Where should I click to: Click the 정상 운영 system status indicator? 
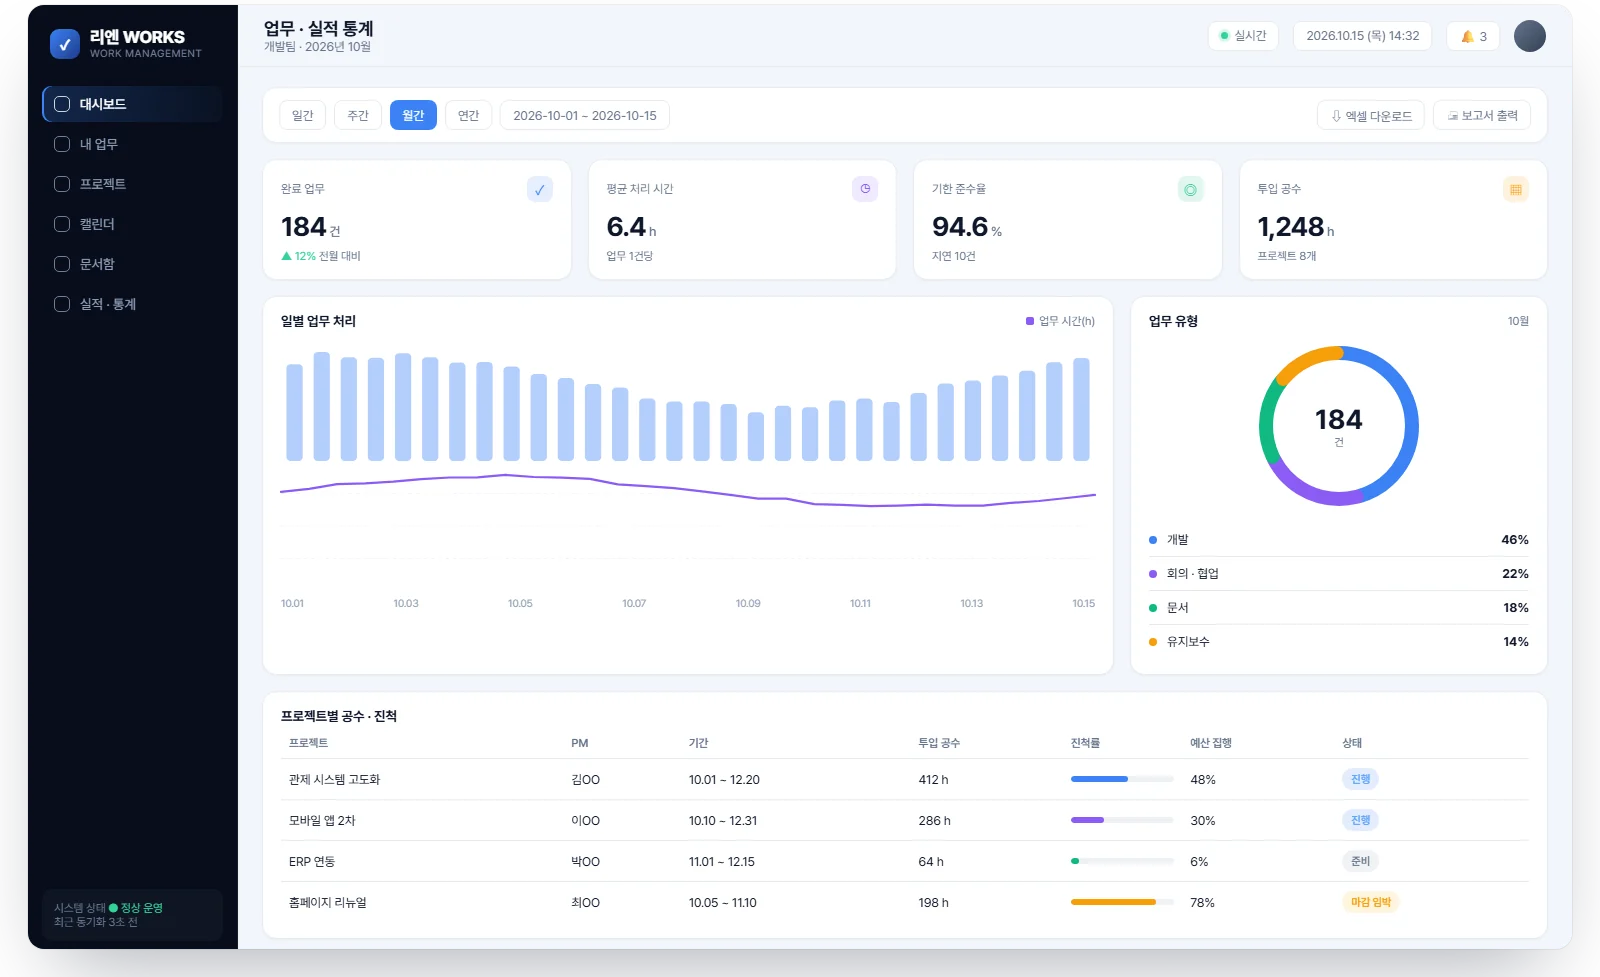136,908
